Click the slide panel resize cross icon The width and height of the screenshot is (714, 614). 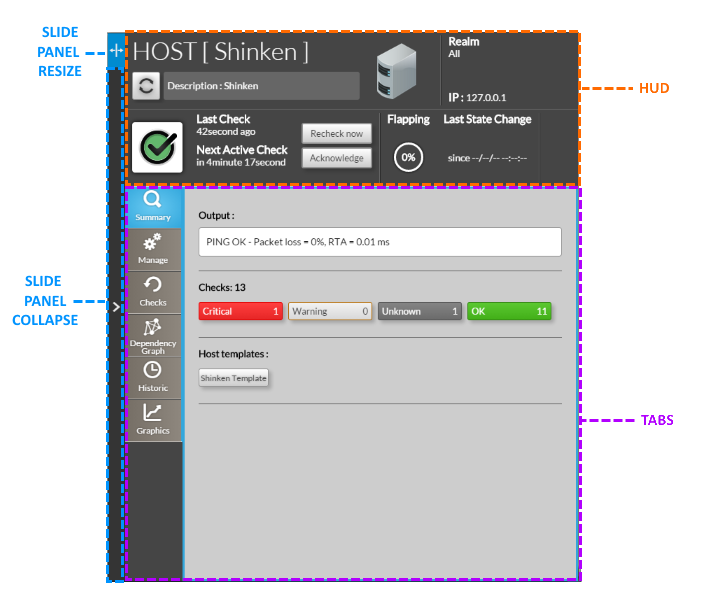[x=116, y=49]
